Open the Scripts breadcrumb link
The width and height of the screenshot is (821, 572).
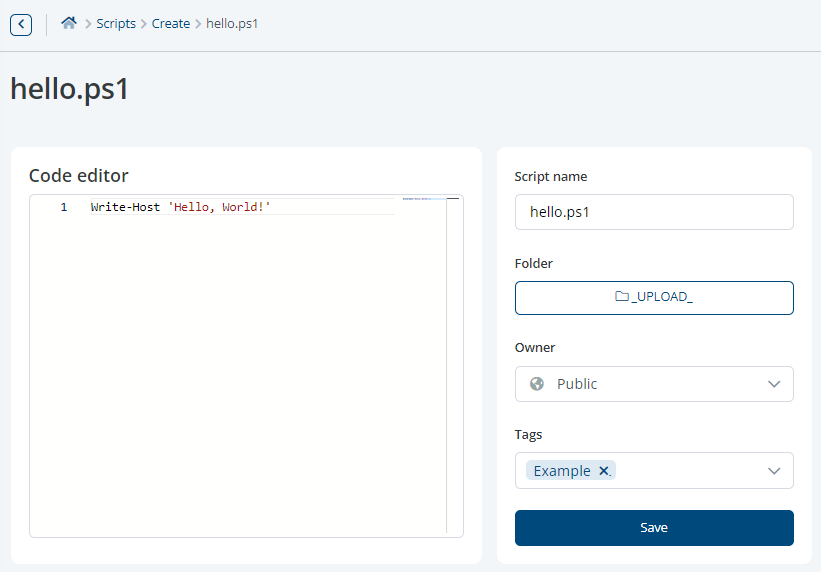point(116,24)
